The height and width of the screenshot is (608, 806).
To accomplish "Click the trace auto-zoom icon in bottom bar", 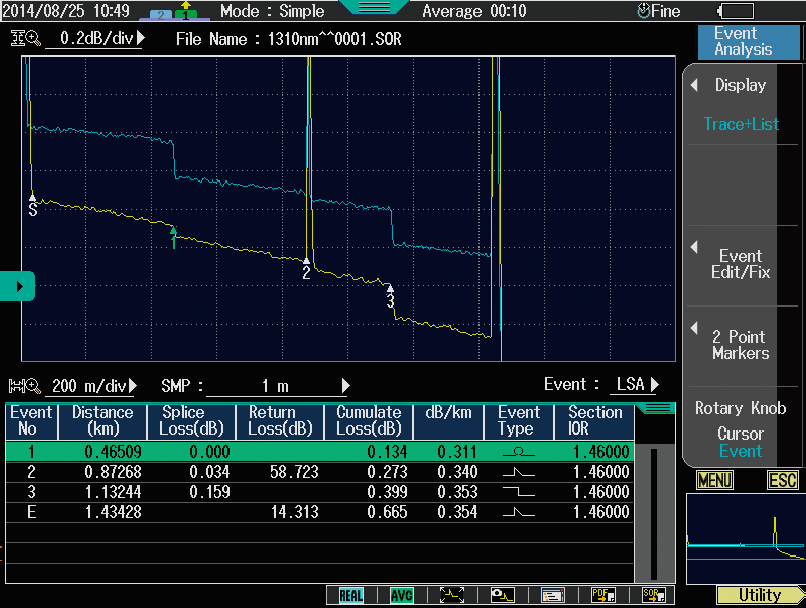I will pos(452,595).
